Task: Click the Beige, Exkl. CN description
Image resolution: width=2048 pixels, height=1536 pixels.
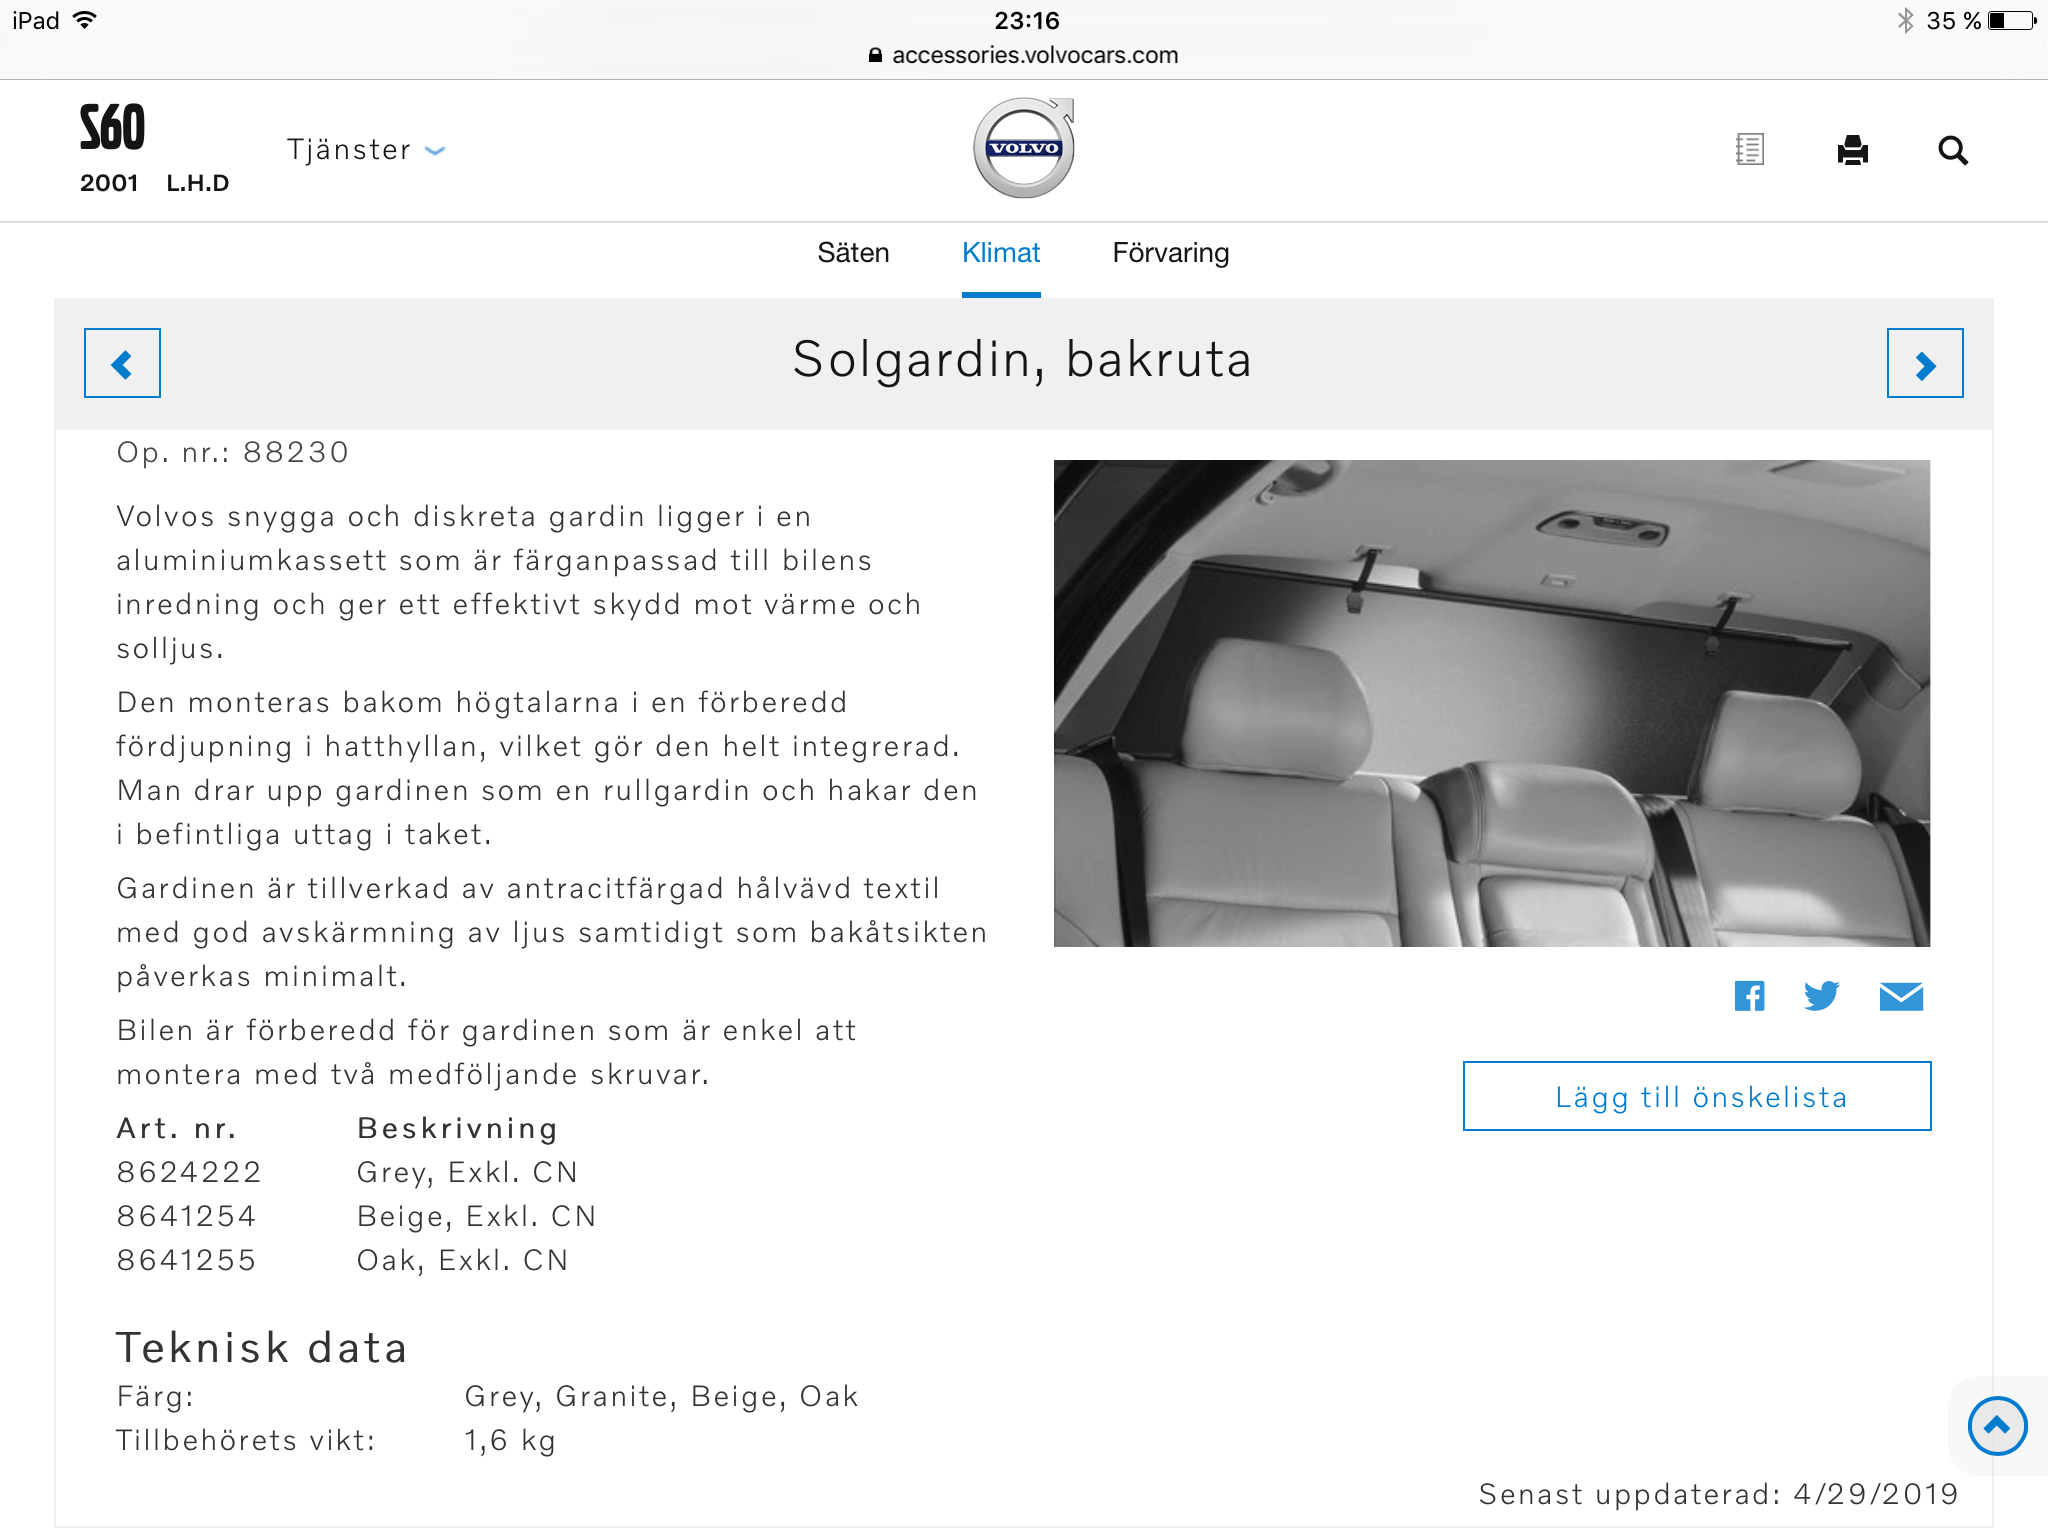Action: (477, 1216)
